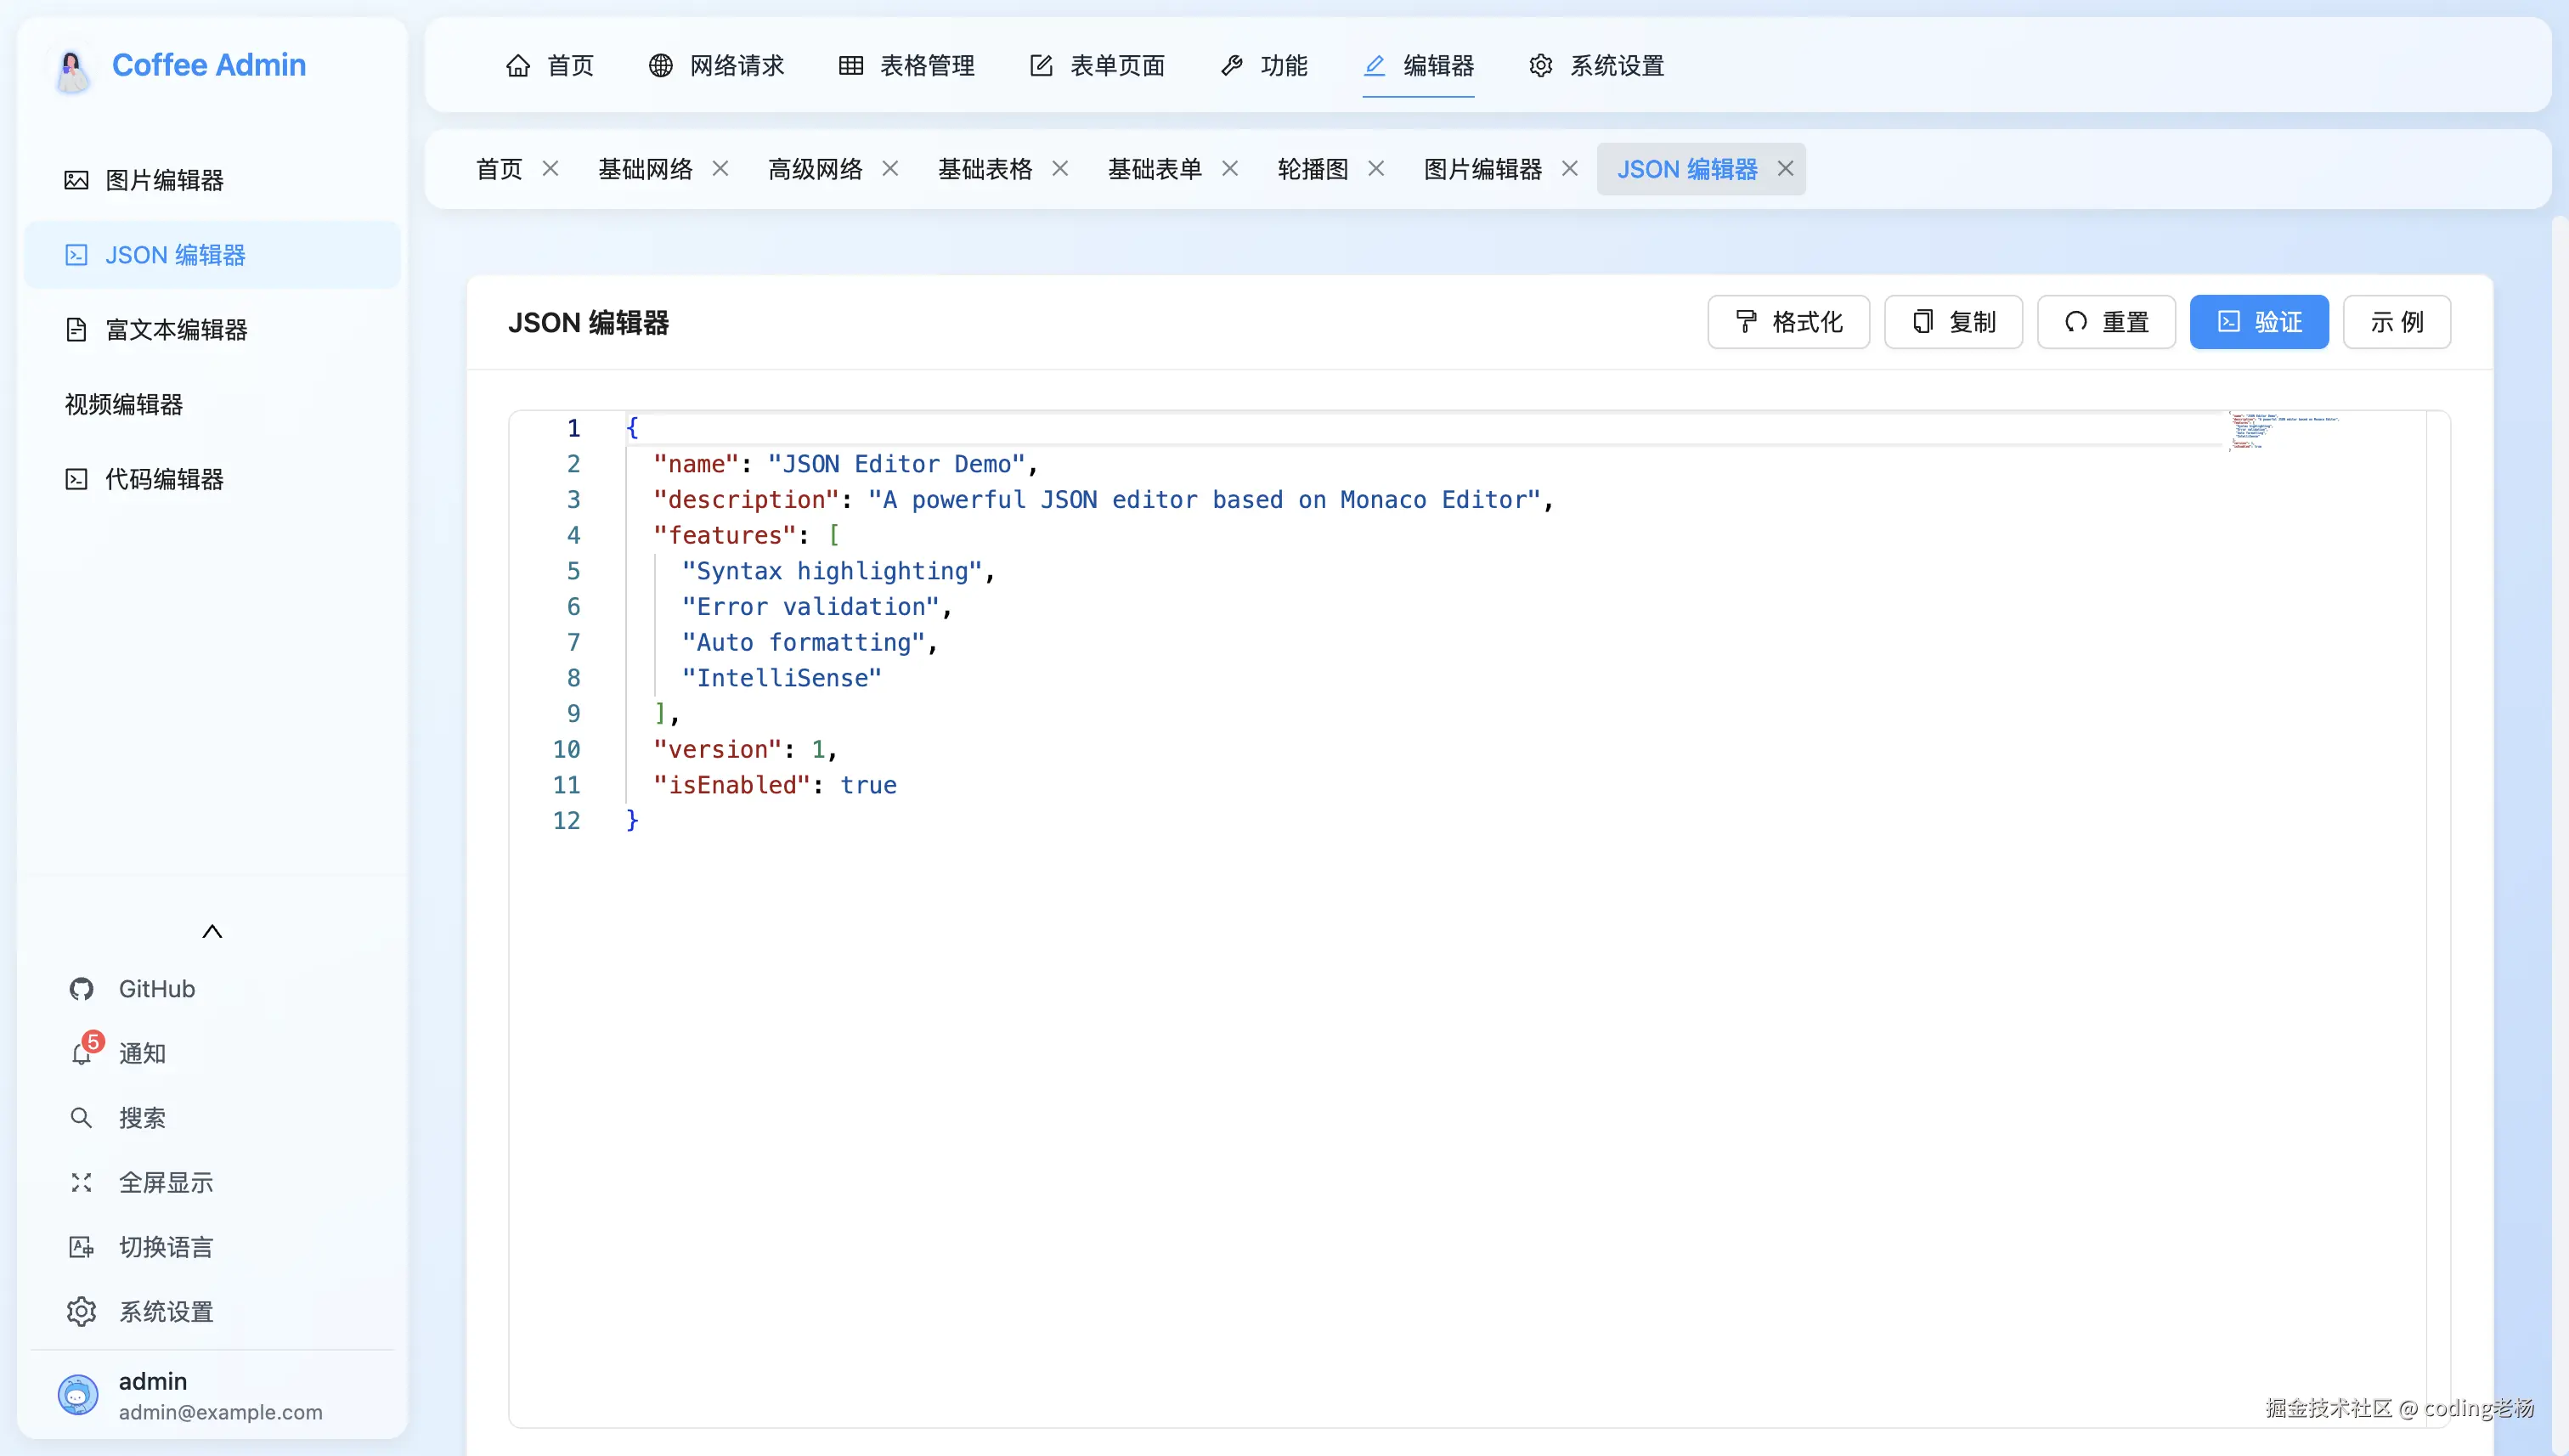Click the 格式化 format button
The height and width of the screenshot is (1456, 2569).
(1788, 322)
